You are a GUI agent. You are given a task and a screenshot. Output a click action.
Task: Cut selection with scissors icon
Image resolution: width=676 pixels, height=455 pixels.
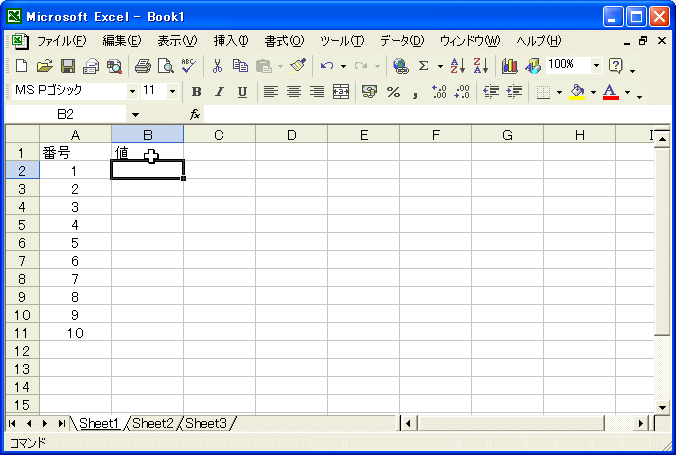(217, 66)
